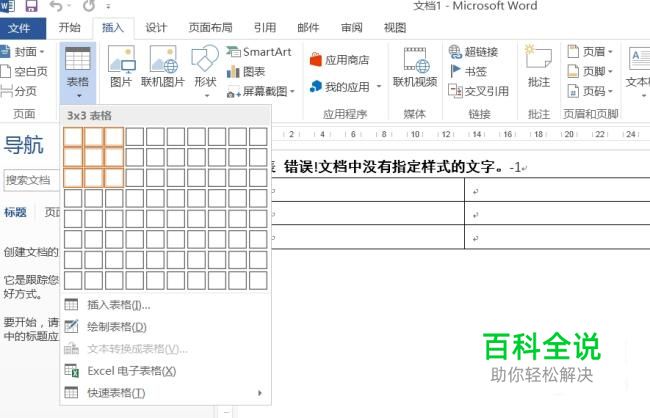Open 联机图片 online pictures
650x418 pixels.
coord(163,66)
